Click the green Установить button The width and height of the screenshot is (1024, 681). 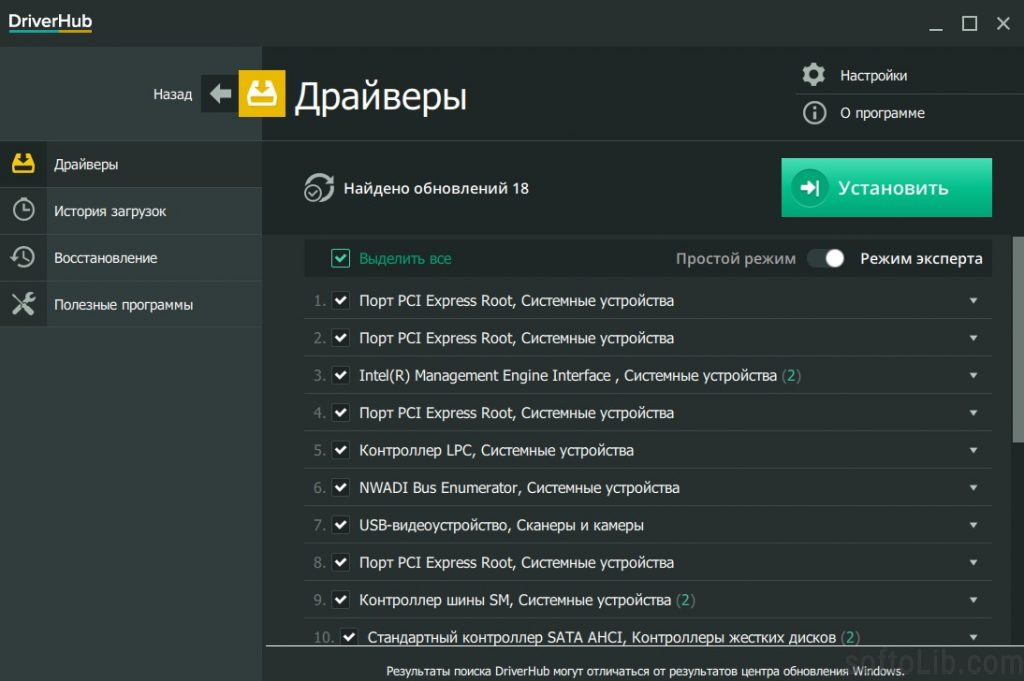click(x=886, y=187)
